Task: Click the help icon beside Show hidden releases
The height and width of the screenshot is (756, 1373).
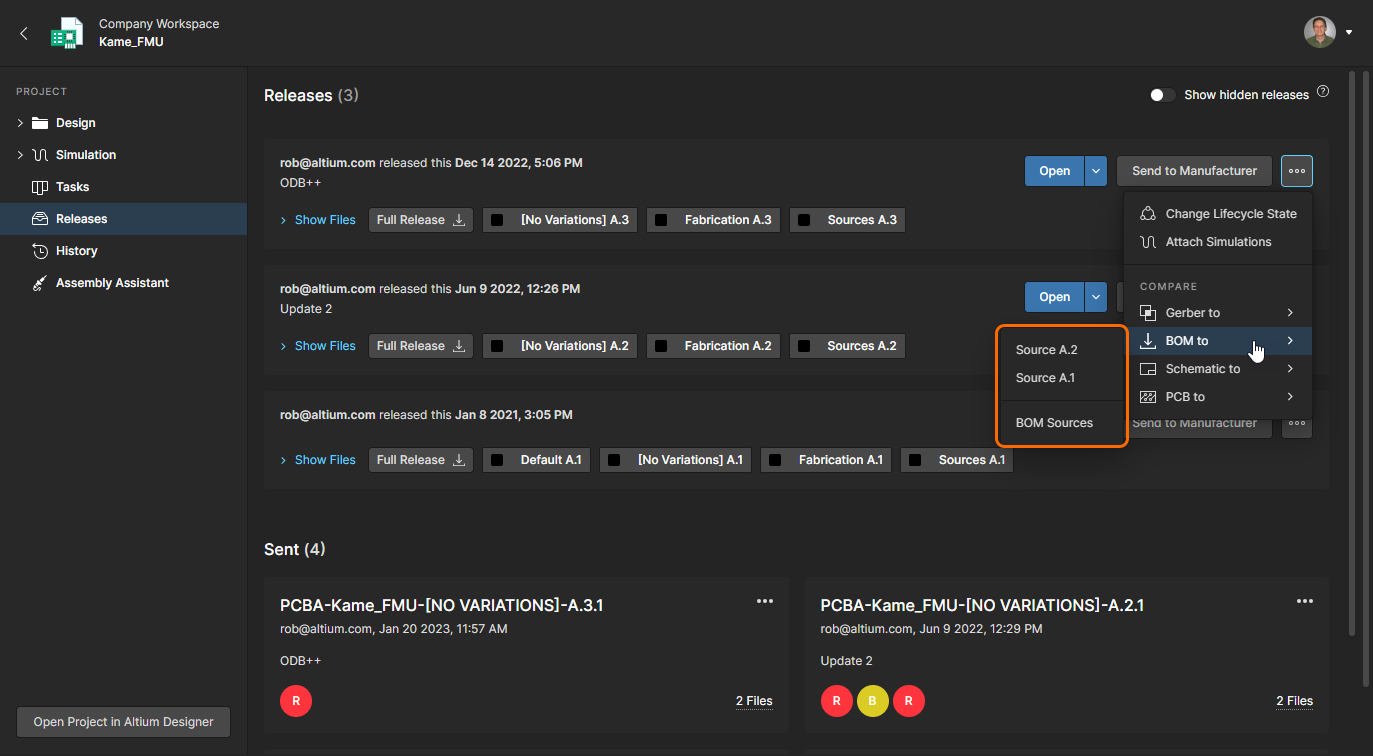Action: (x=1323, y=92)
